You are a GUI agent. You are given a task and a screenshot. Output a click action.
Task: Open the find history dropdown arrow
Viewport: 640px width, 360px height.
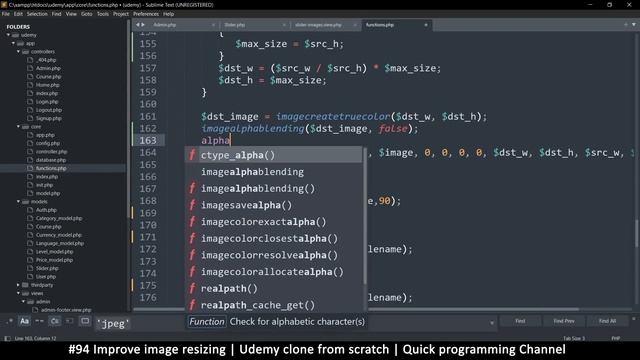[x=492, y=323]
